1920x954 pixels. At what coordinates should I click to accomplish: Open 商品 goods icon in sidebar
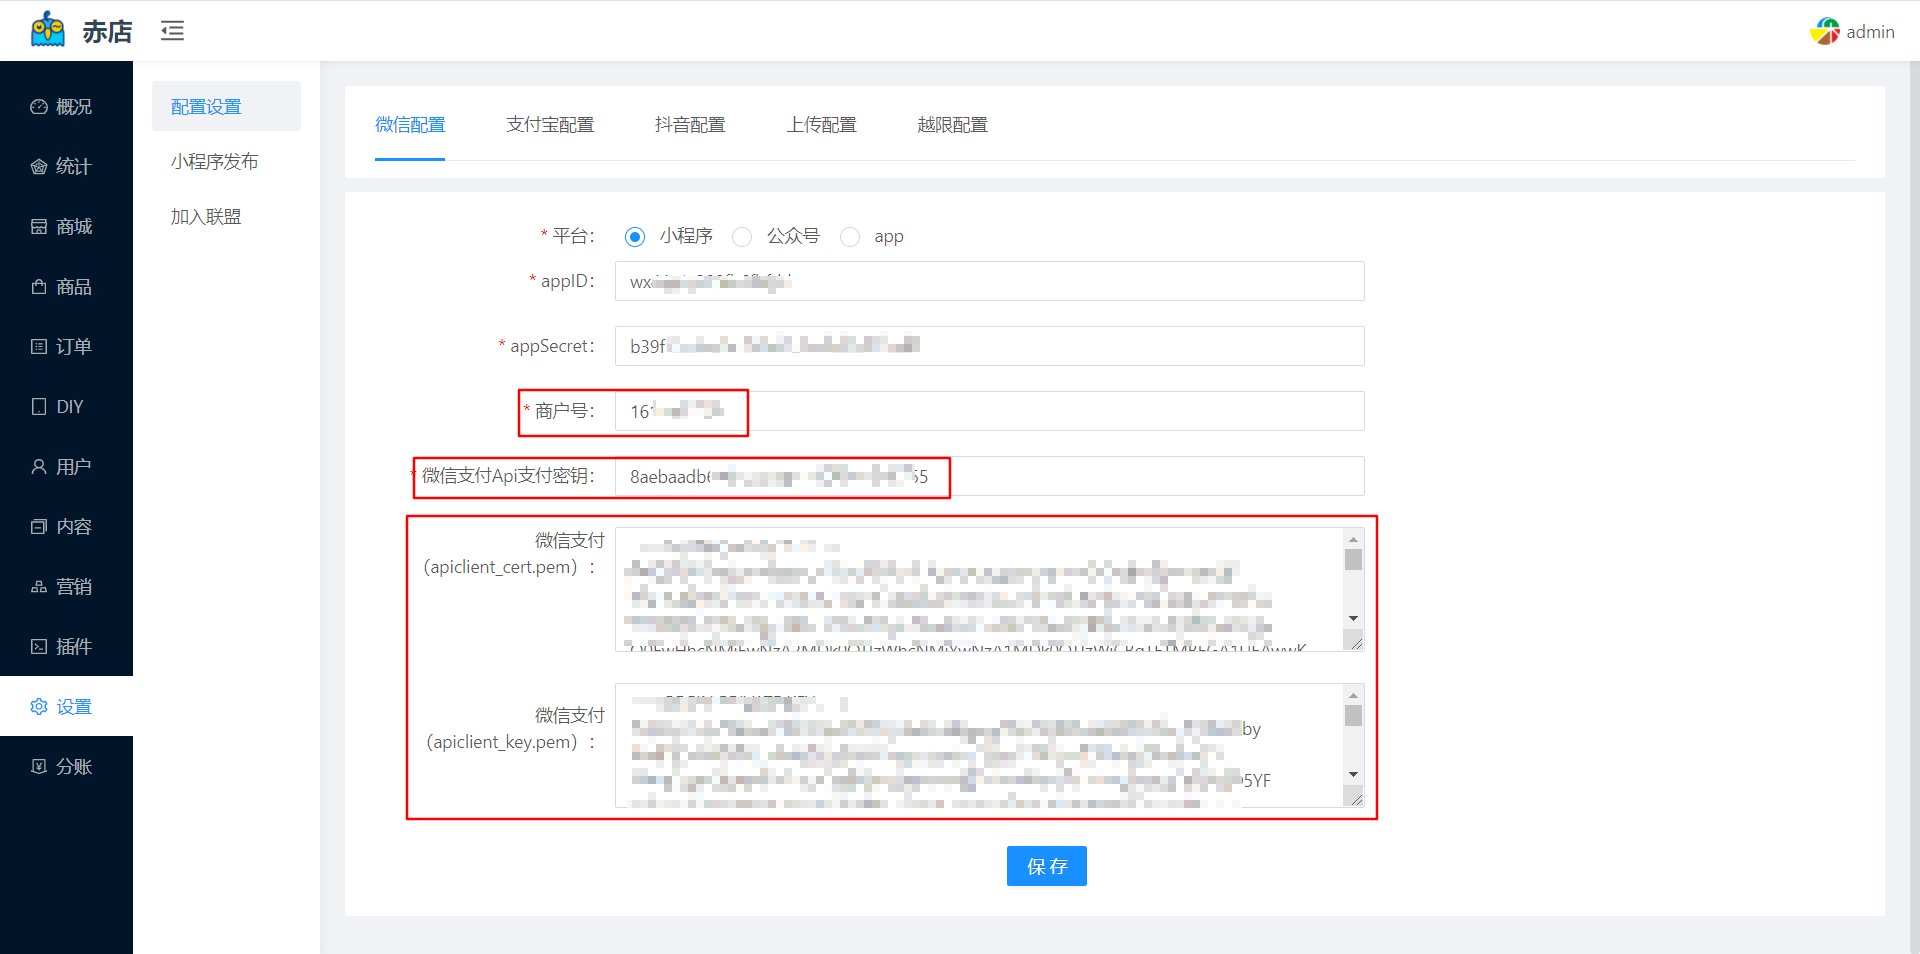coord(39,287)
